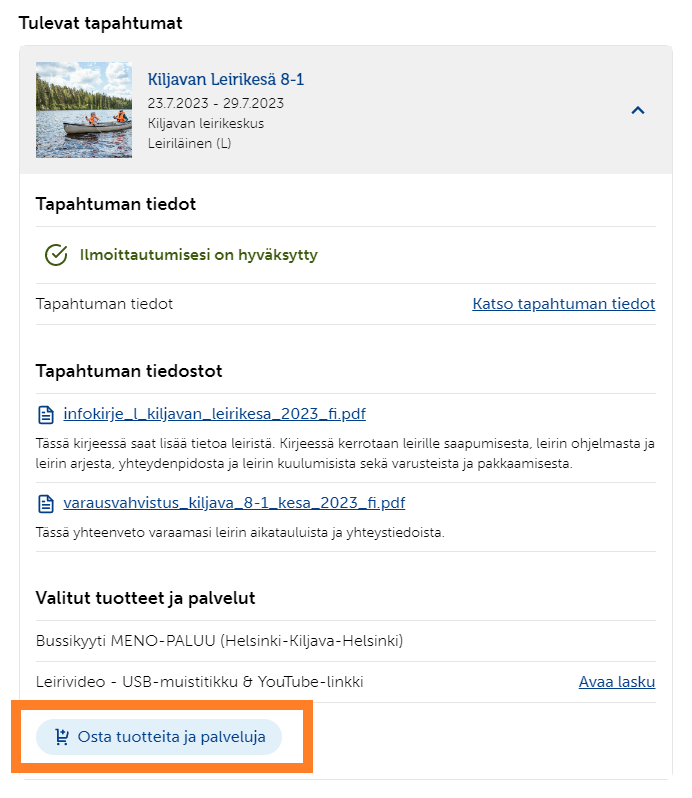Click the green approved checkmark icon
692x798 pixels.
click(56, 254)
